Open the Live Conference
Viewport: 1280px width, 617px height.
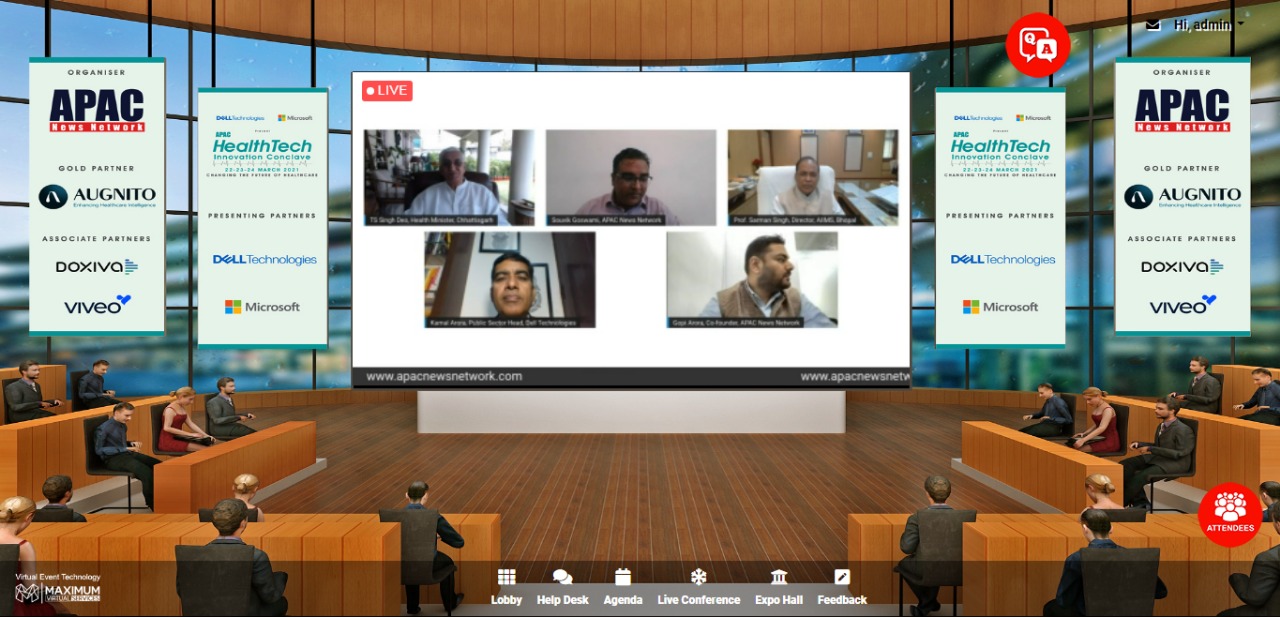699,588
